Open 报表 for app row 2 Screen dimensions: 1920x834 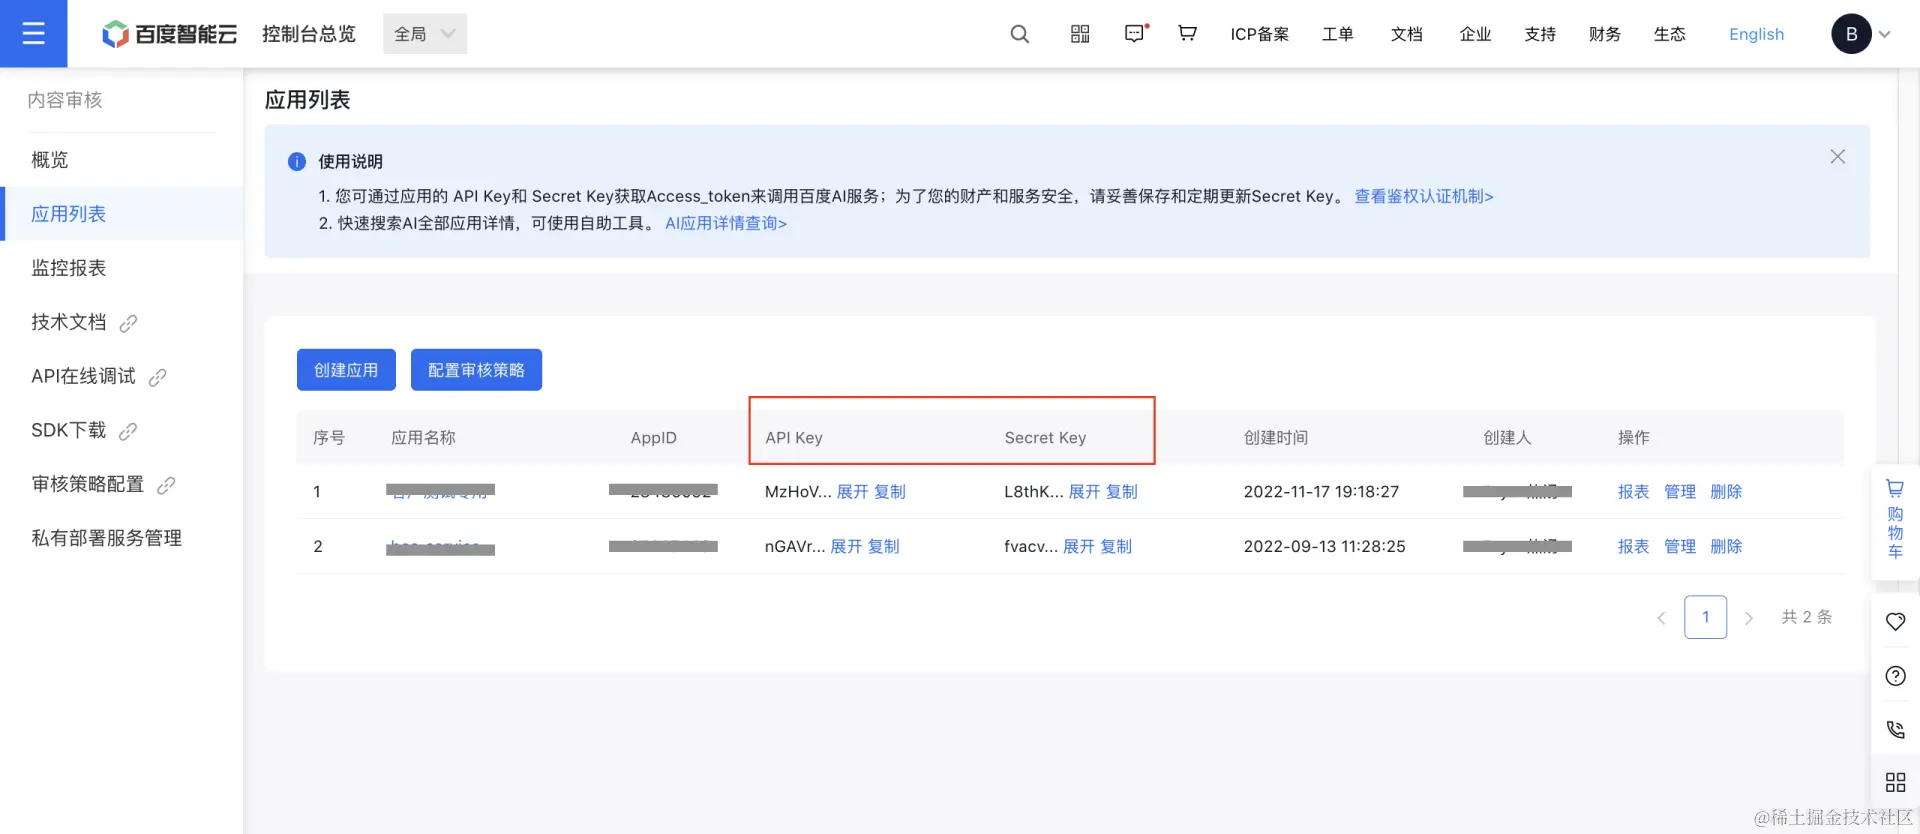click(1633, 547)
